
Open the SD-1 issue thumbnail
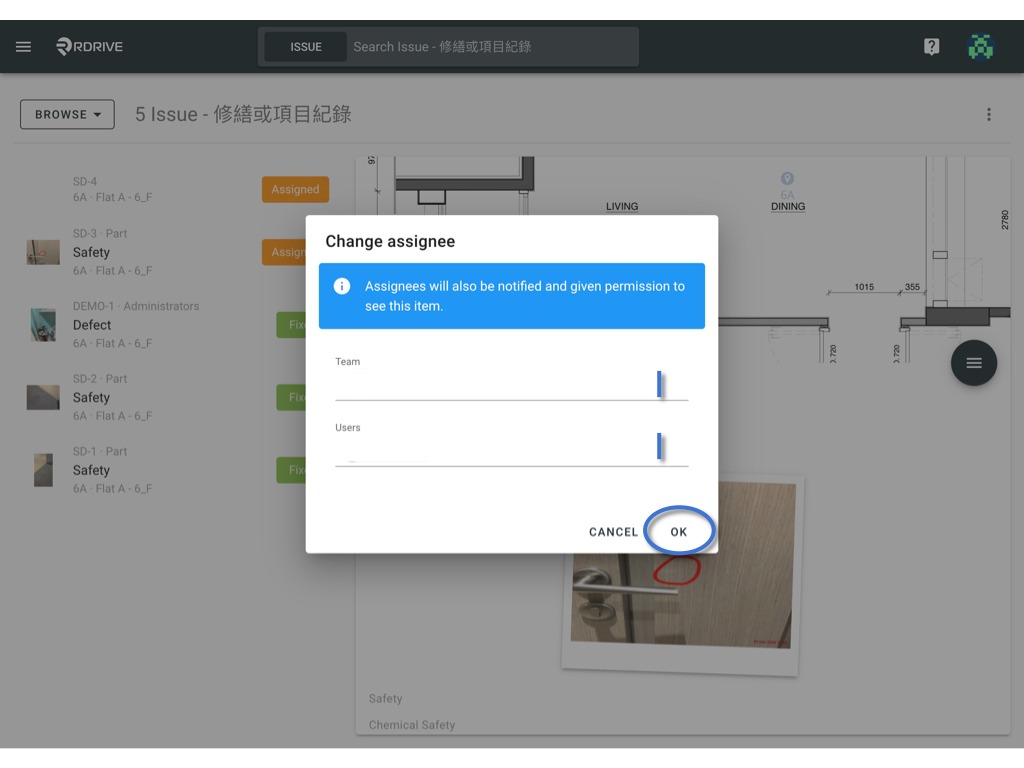click(43, 470)
